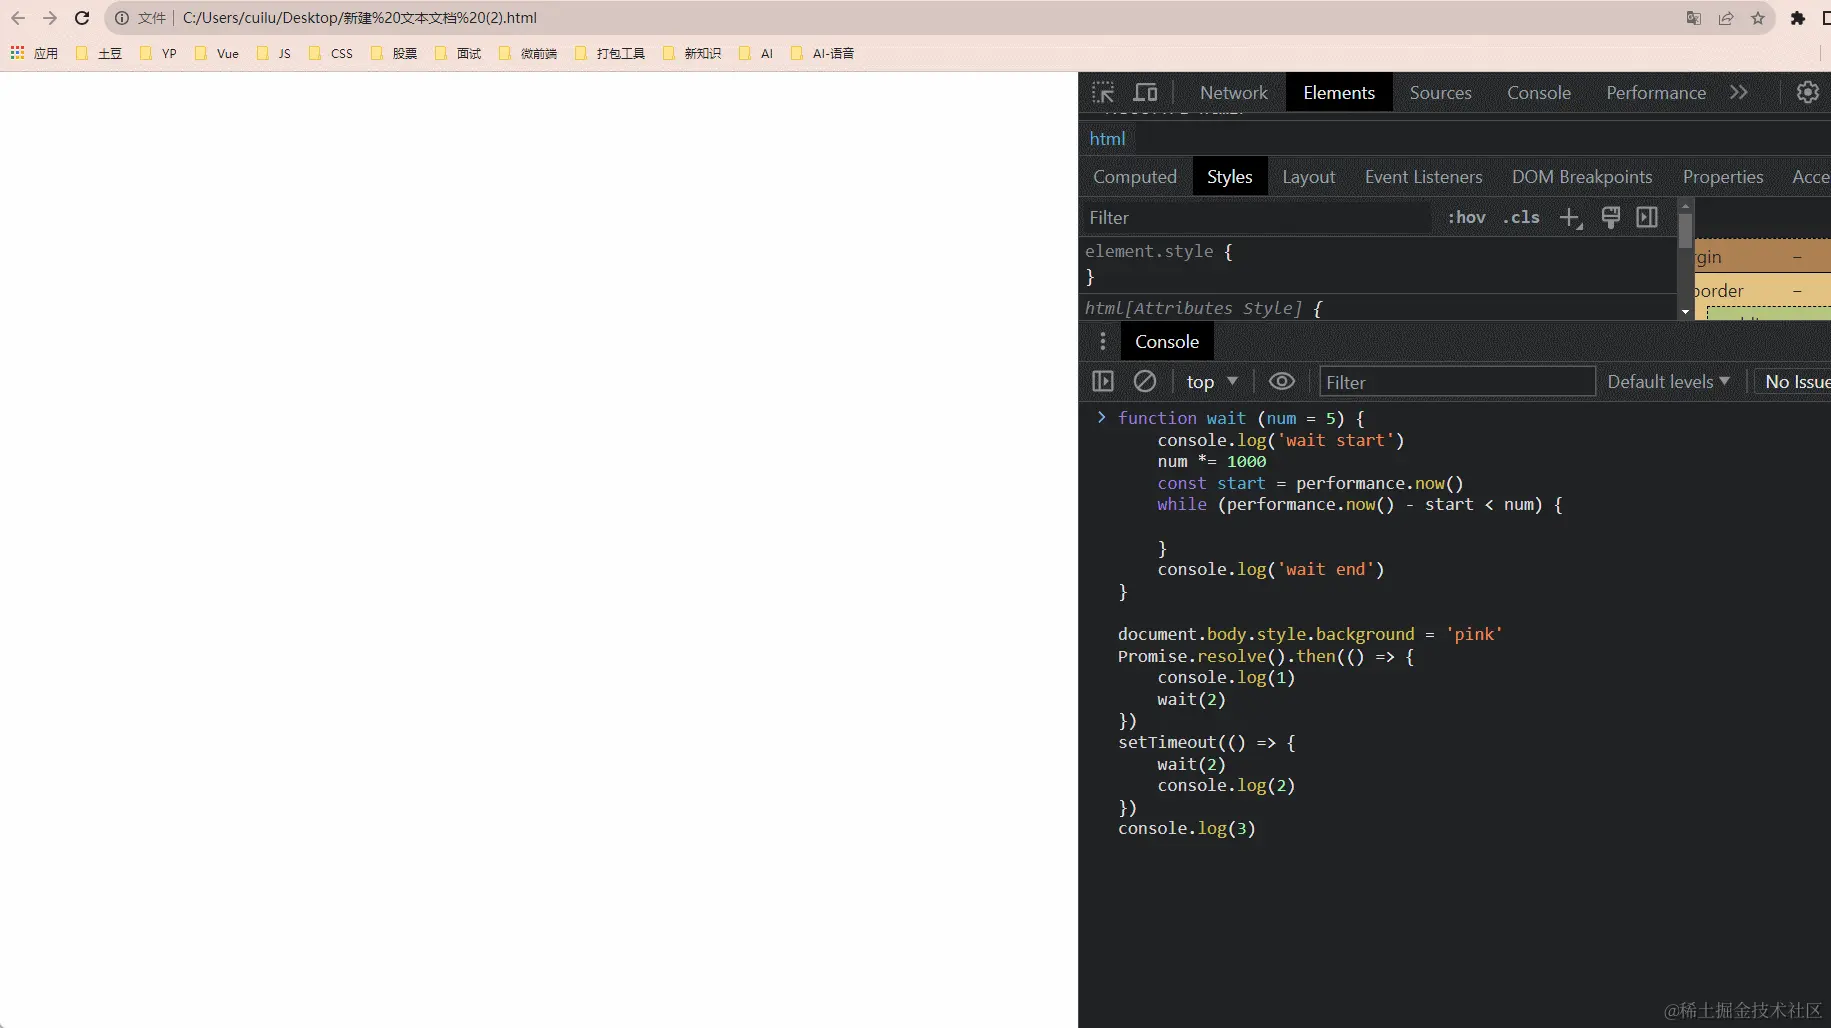Open the Properties pane tab

pos(1723,176)
